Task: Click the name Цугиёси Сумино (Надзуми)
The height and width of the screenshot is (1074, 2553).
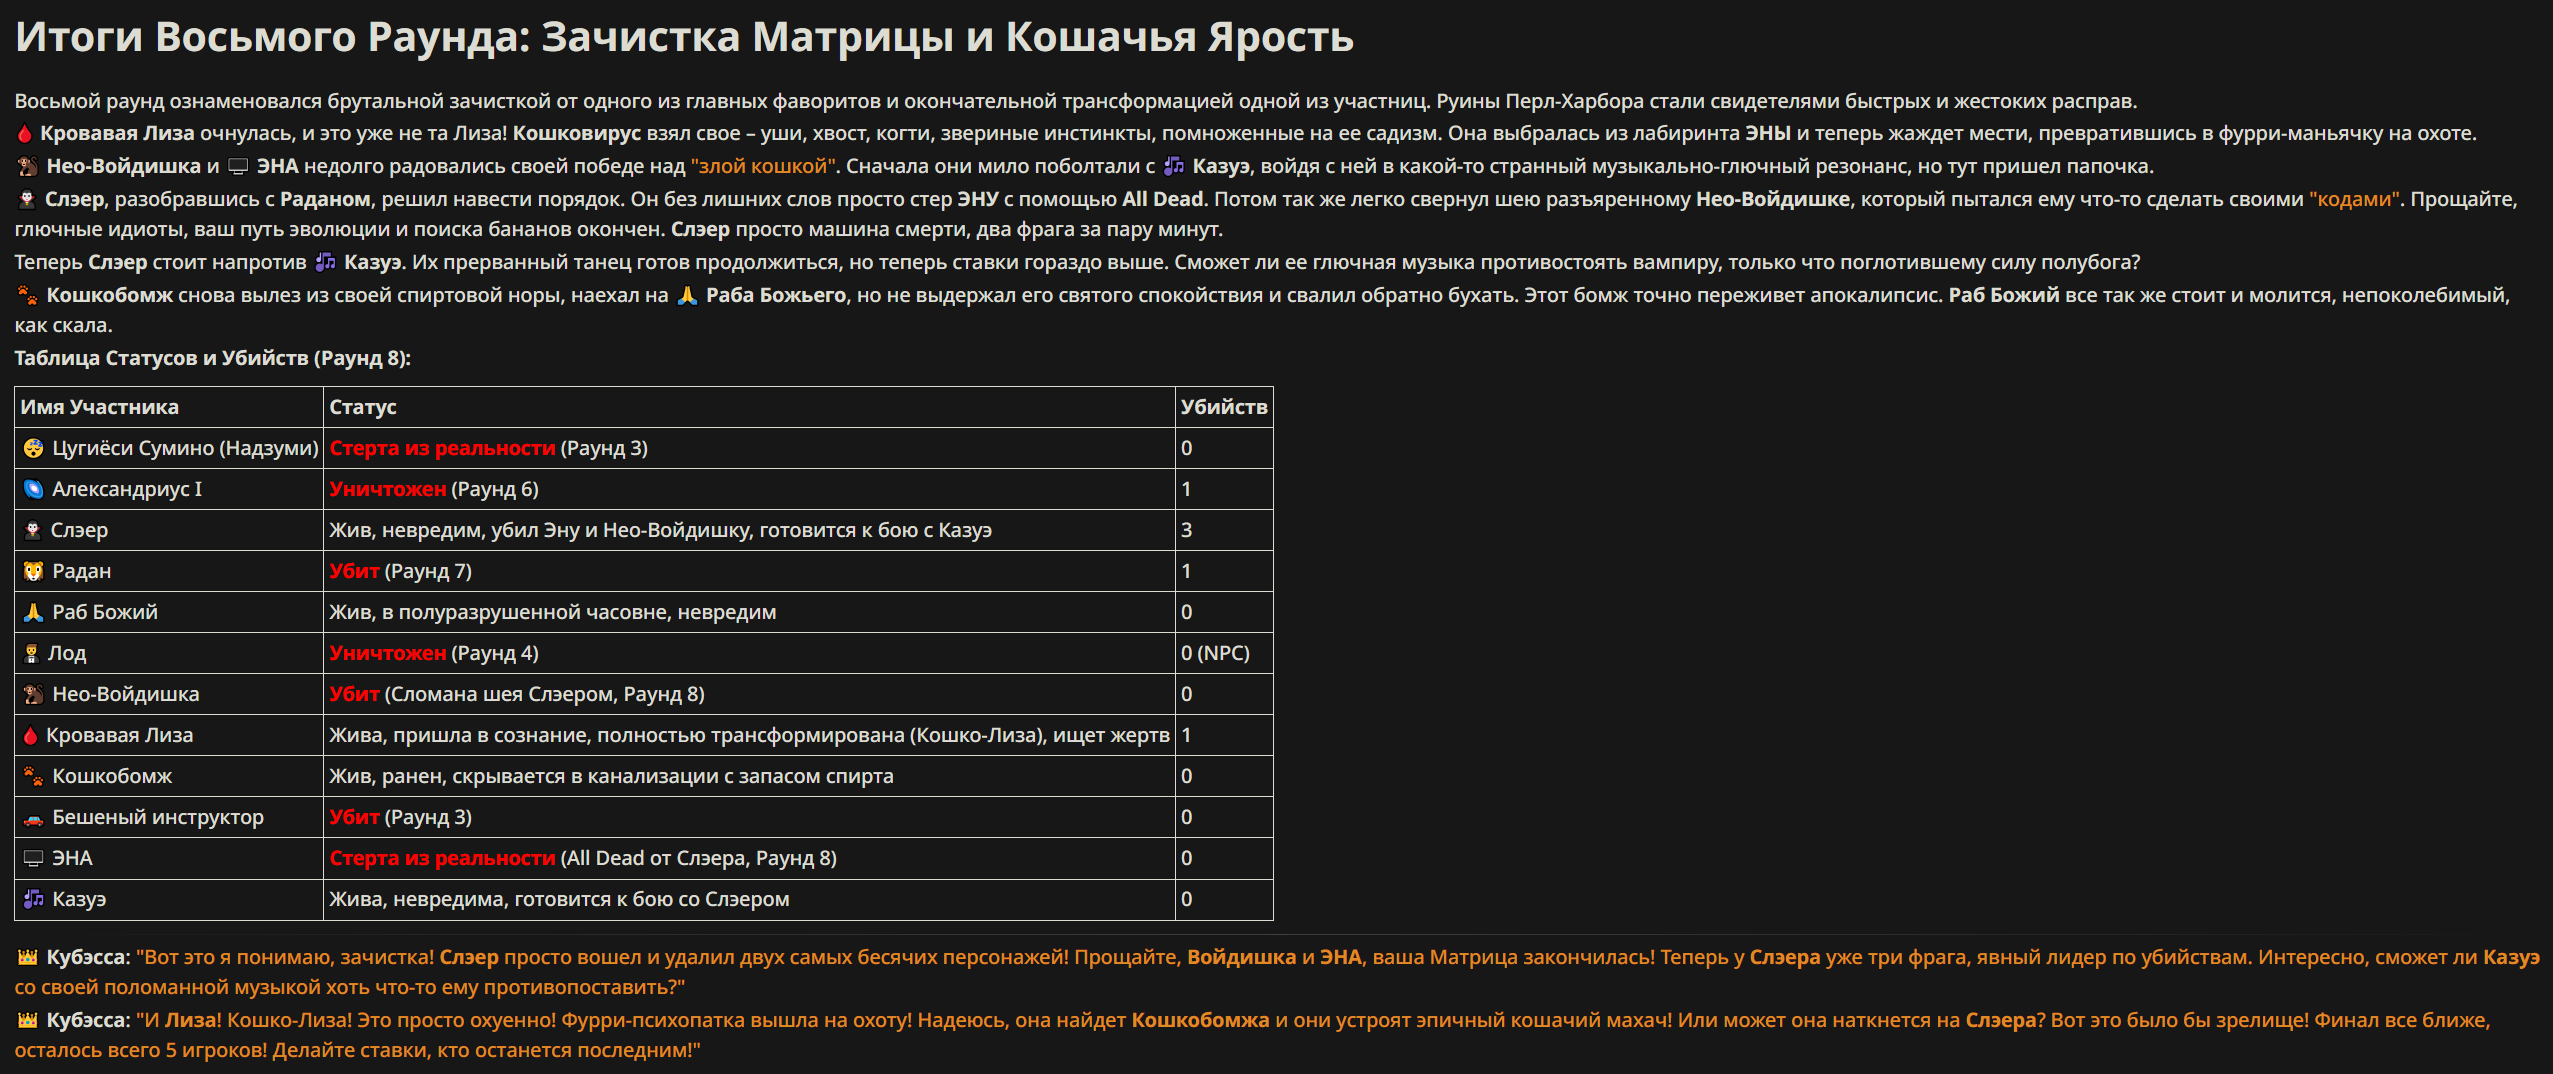Action: 185,448
